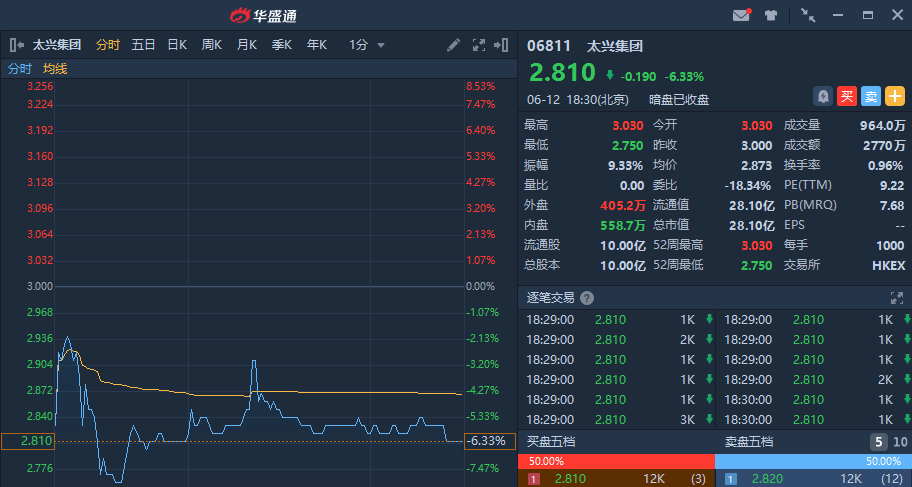Screen dimensions: 912x487
Task: Click the 最低 value 2.750
Action: click(x=628, y=145)
